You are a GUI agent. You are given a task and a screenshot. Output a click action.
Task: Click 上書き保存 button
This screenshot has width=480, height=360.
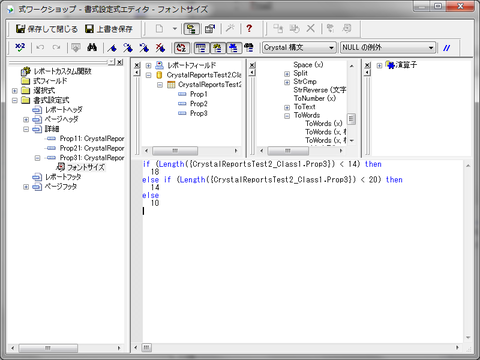click(109, 29)
